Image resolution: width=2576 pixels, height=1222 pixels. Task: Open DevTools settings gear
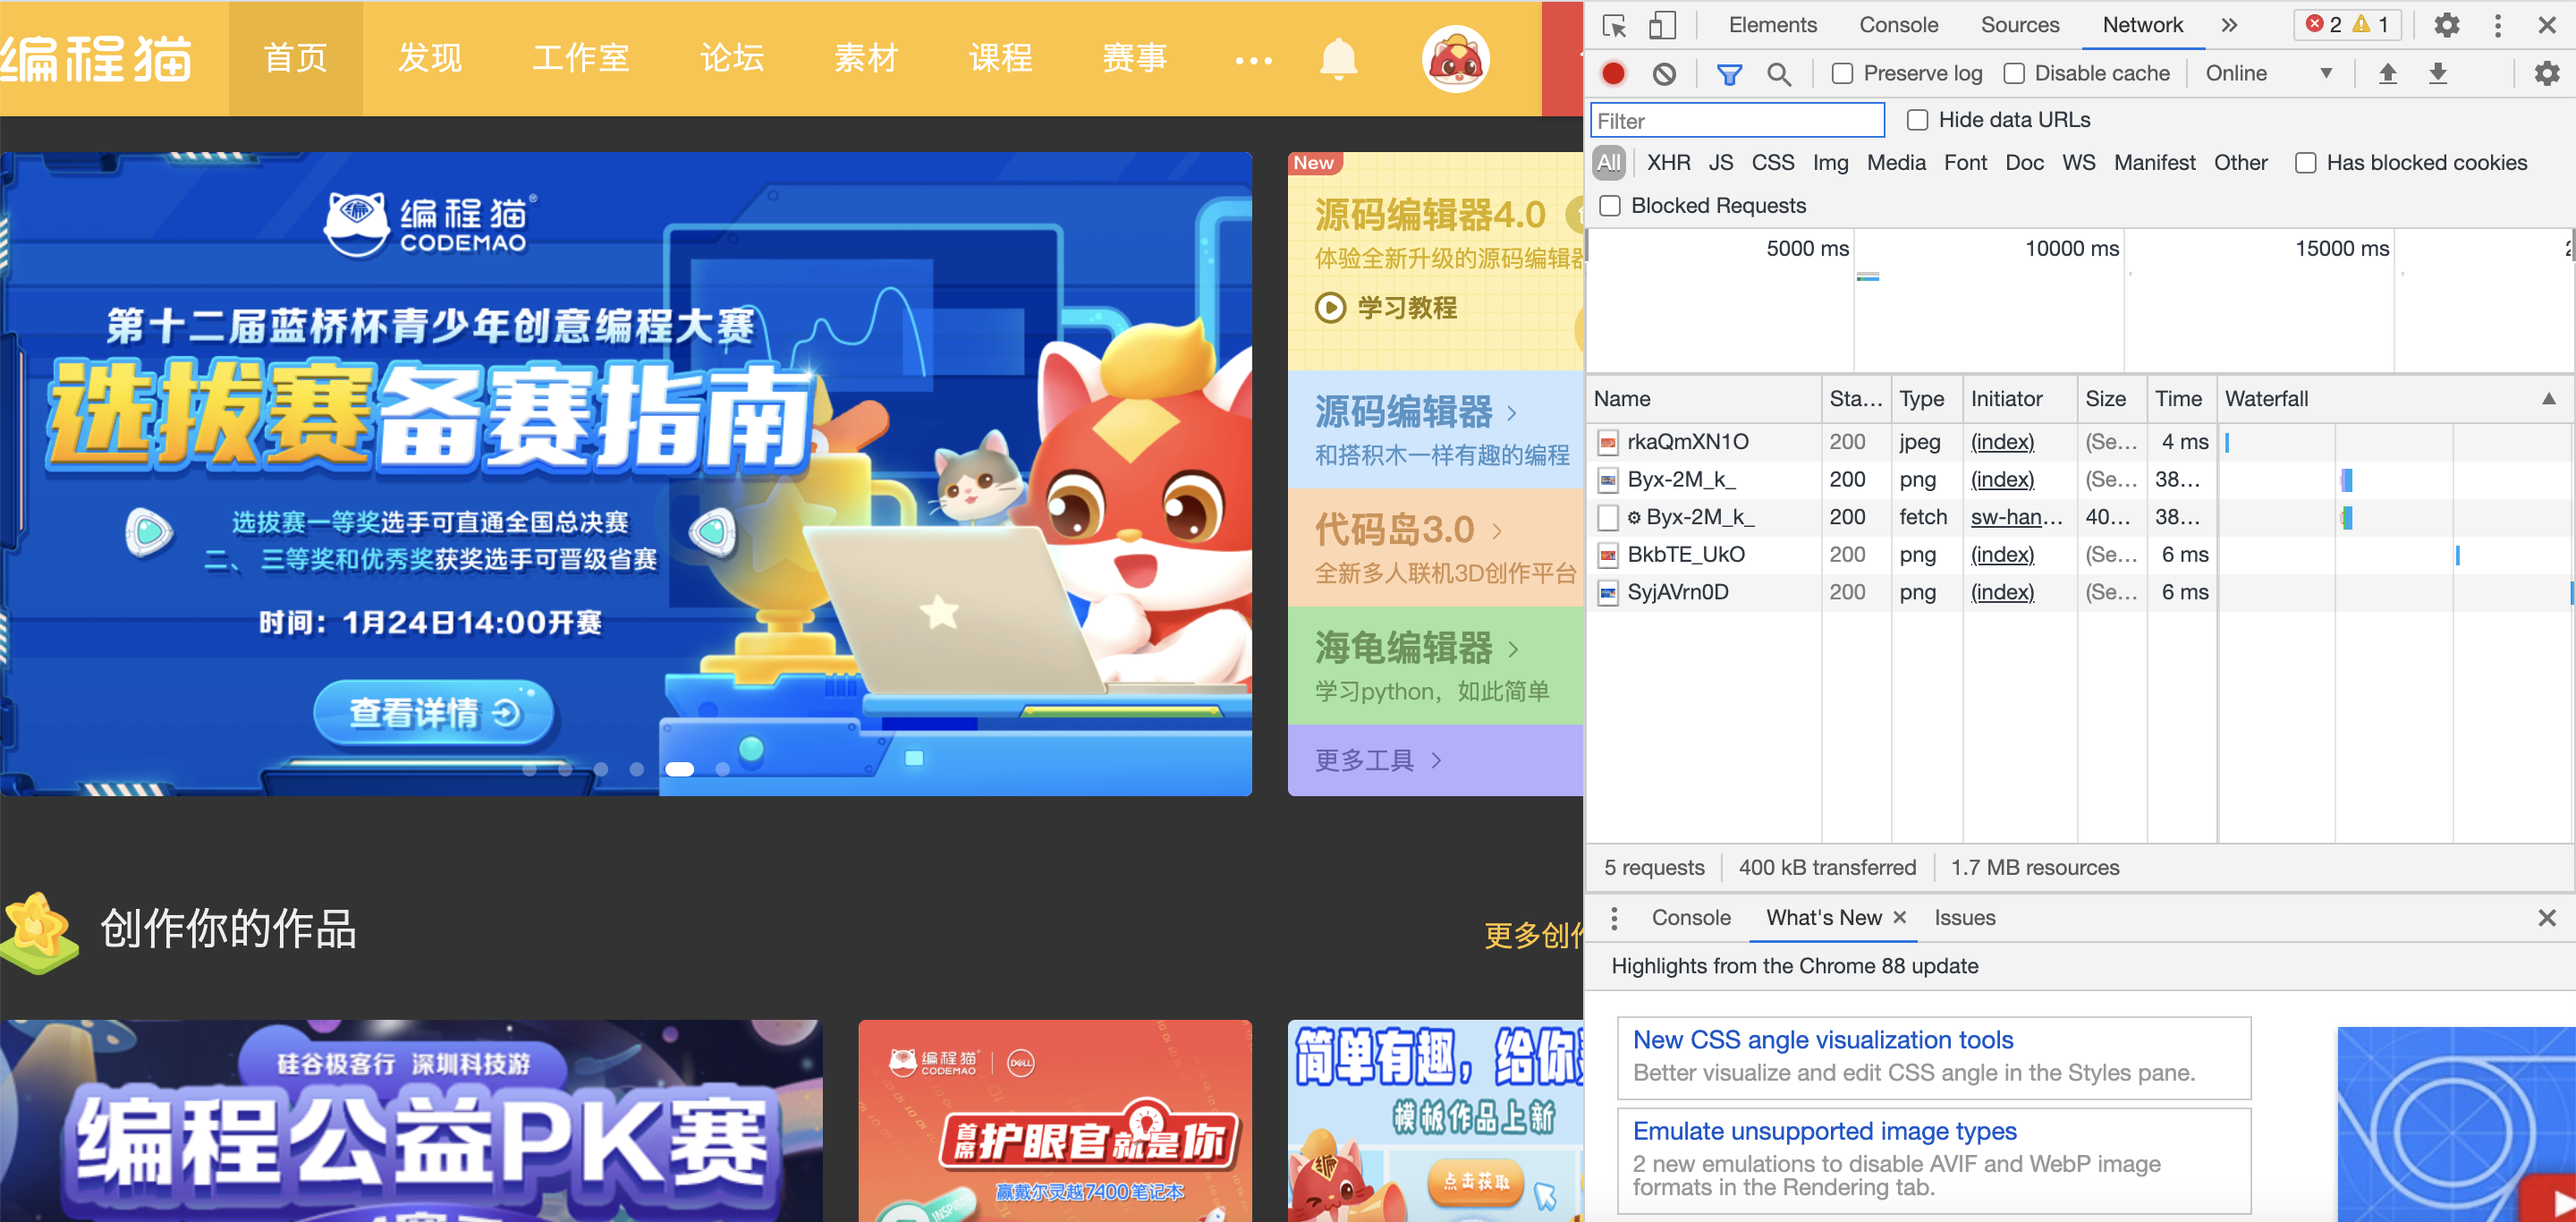click(x=2446, y=25)
